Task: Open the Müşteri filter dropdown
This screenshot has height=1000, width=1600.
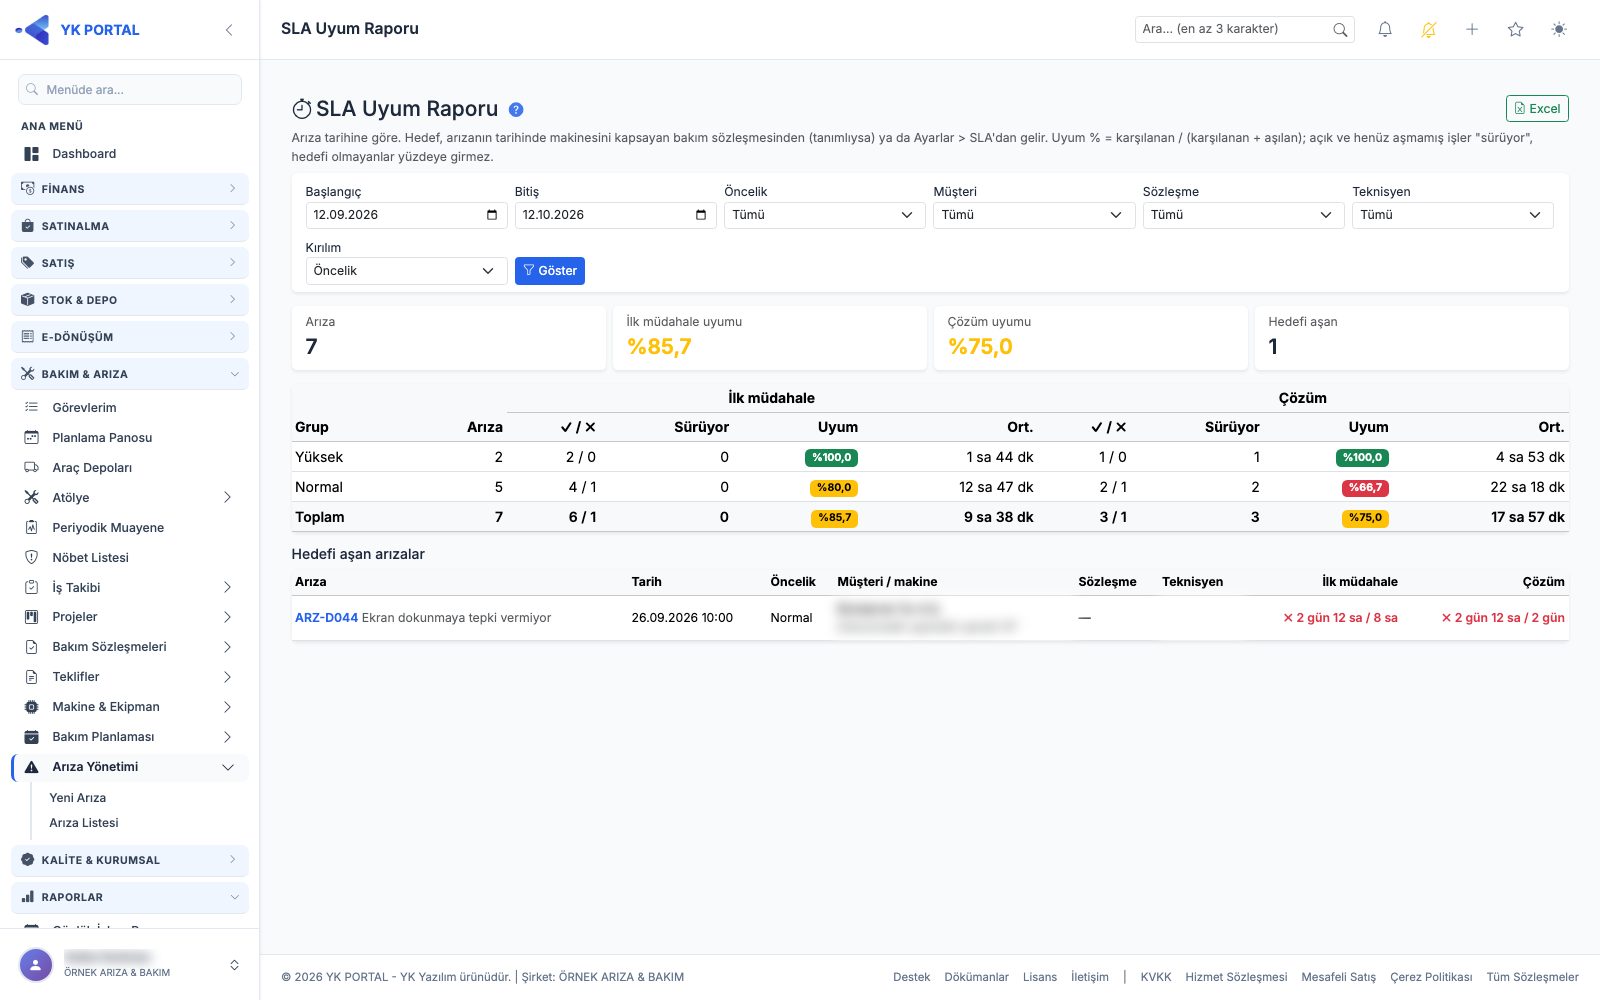Action: click(x=1033, y=215)
